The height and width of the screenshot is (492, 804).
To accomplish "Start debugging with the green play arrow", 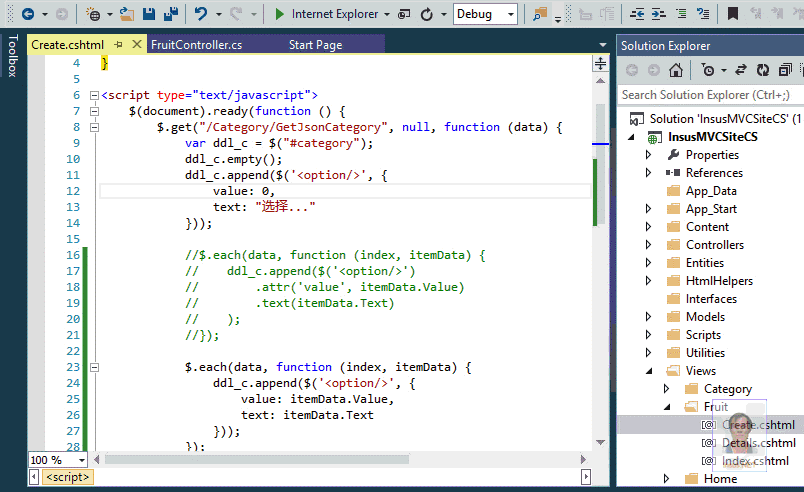I will [x=279, y=14].
